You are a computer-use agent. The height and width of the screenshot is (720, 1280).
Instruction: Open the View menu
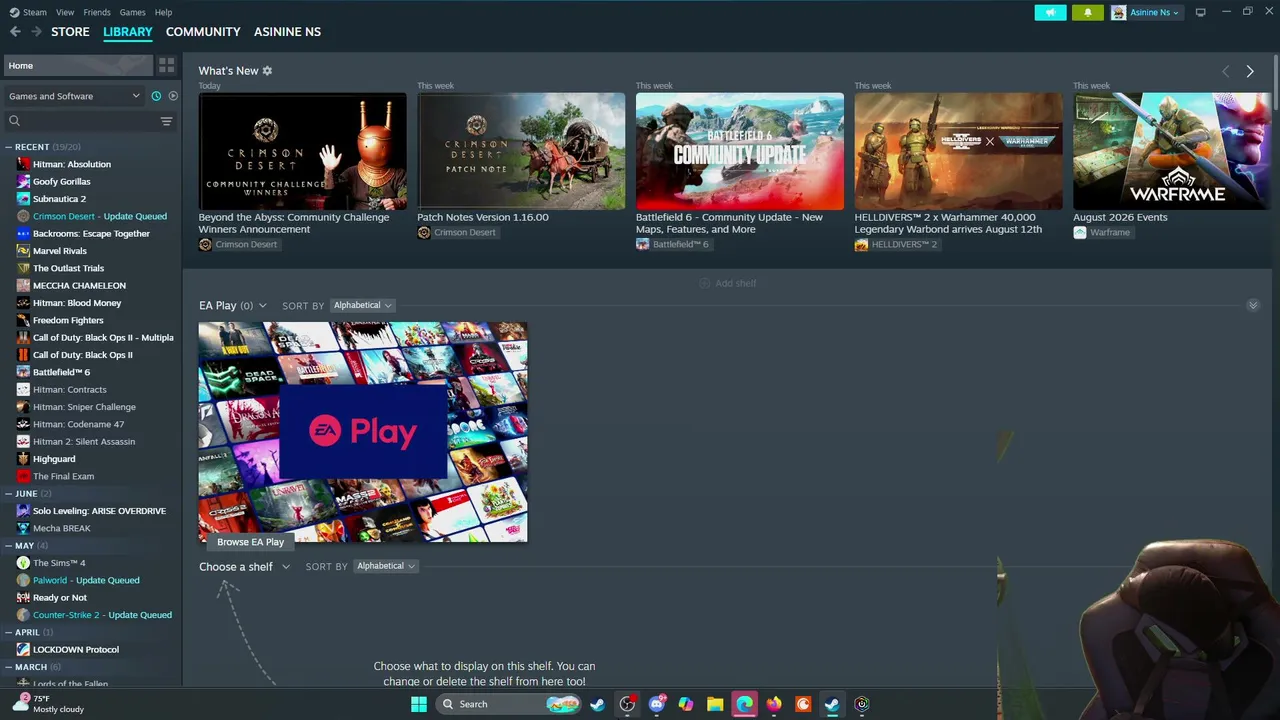(x=65, y=12)
